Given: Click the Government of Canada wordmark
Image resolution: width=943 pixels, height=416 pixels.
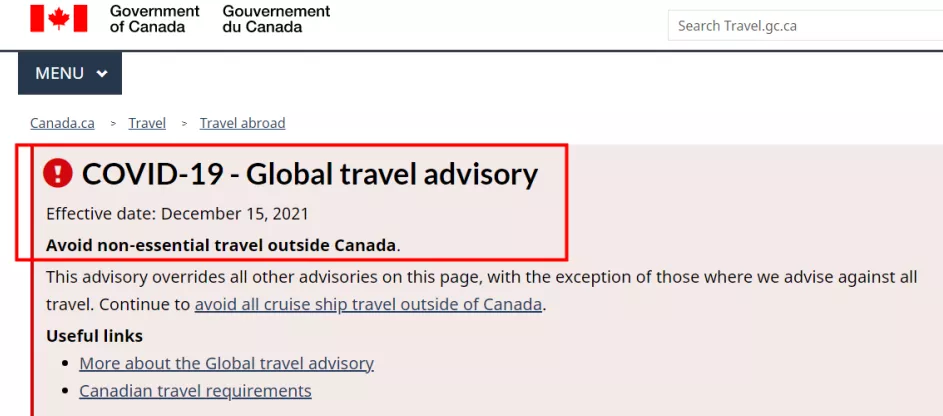Looking at the screenshot, I should 155,19.
